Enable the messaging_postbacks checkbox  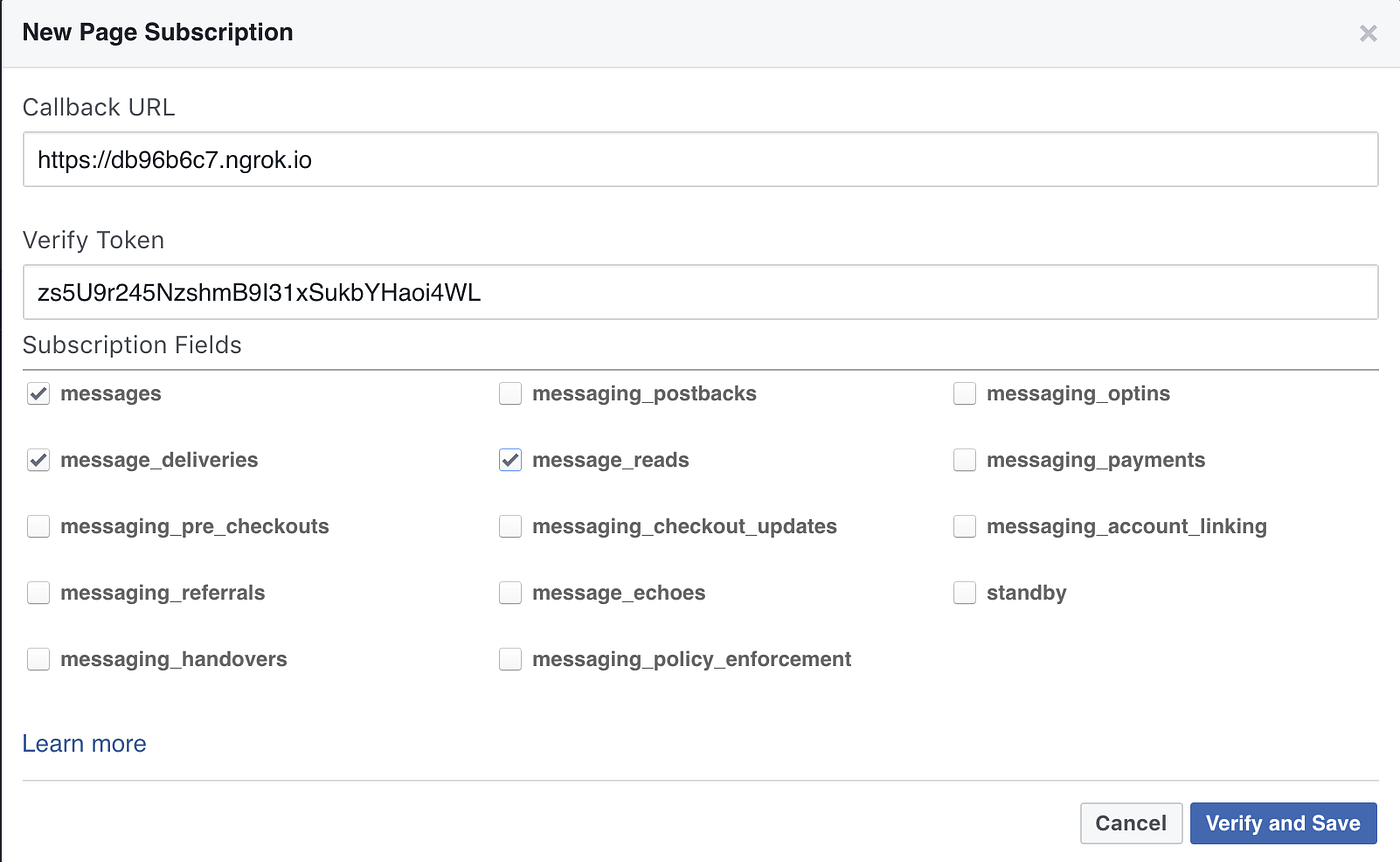pyautogui.click(x=510, y=393)
